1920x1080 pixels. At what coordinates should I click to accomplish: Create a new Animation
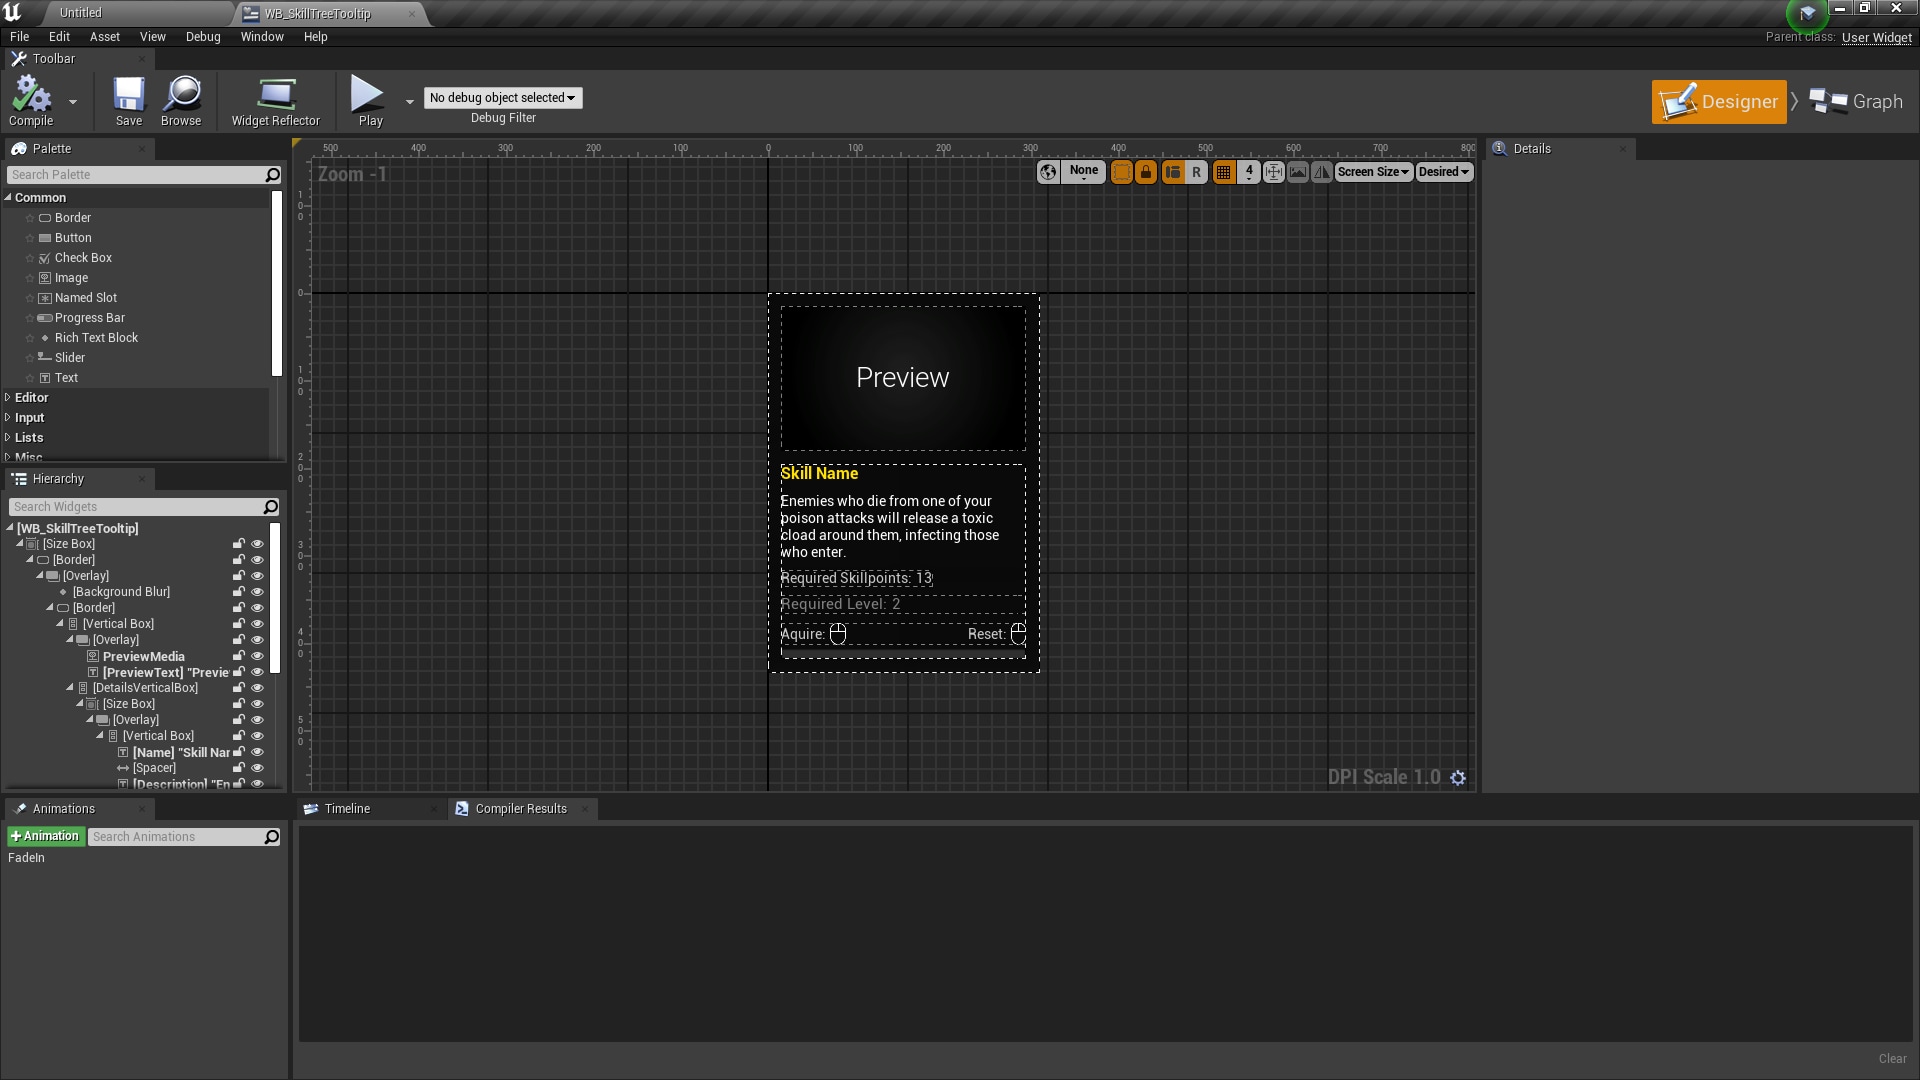45,836
